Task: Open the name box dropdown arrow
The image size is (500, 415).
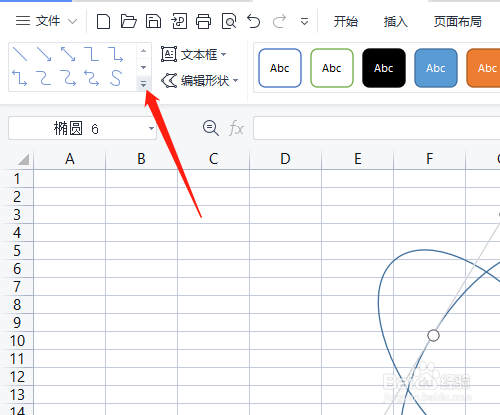Action: (151, 128)
